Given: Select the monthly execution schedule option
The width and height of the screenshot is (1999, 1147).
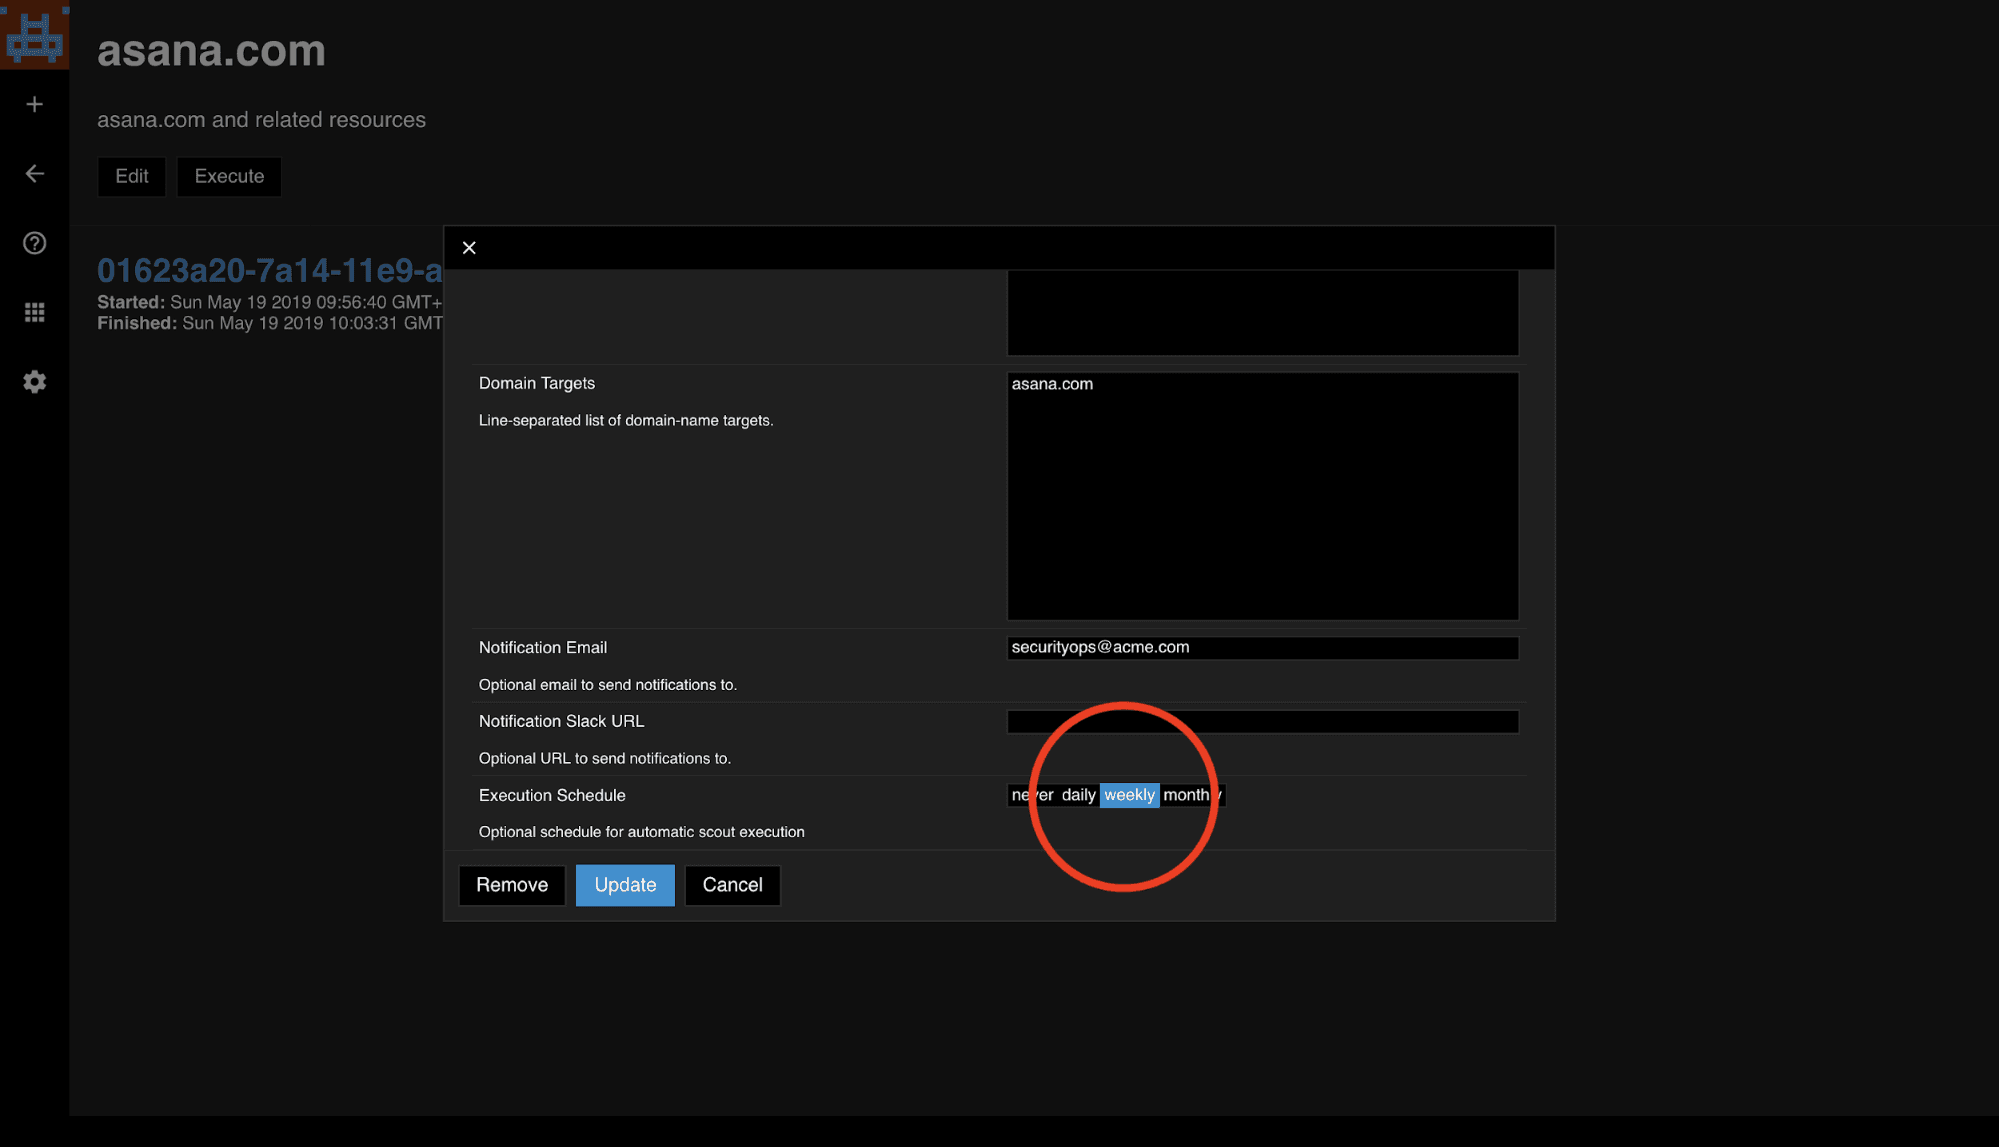Looking at the screenshot, I should [x=1192, y=795].
